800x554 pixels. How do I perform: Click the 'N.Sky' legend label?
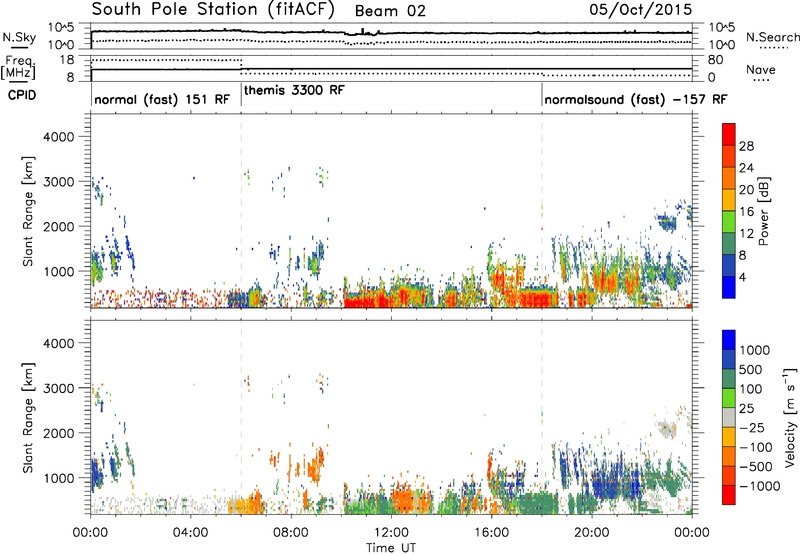pyautogui.click(x=19, y=37)
